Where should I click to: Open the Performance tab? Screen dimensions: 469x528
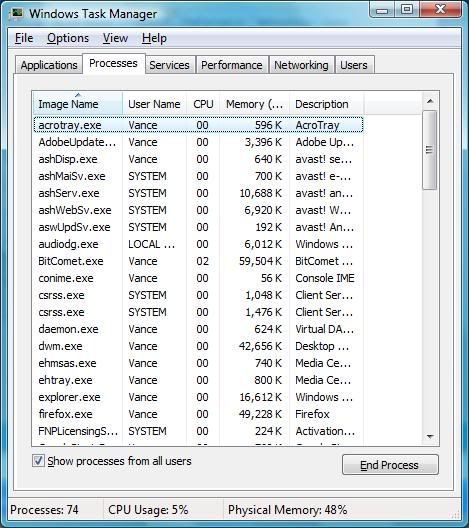(x=232, y=65)
